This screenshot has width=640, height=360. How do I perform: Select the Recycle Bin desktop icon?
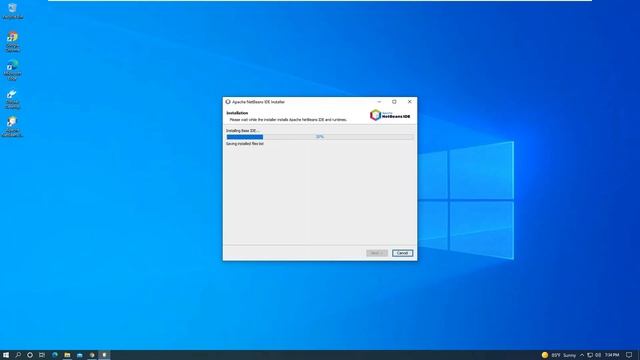pyautogui.click(x=12, y=11)
